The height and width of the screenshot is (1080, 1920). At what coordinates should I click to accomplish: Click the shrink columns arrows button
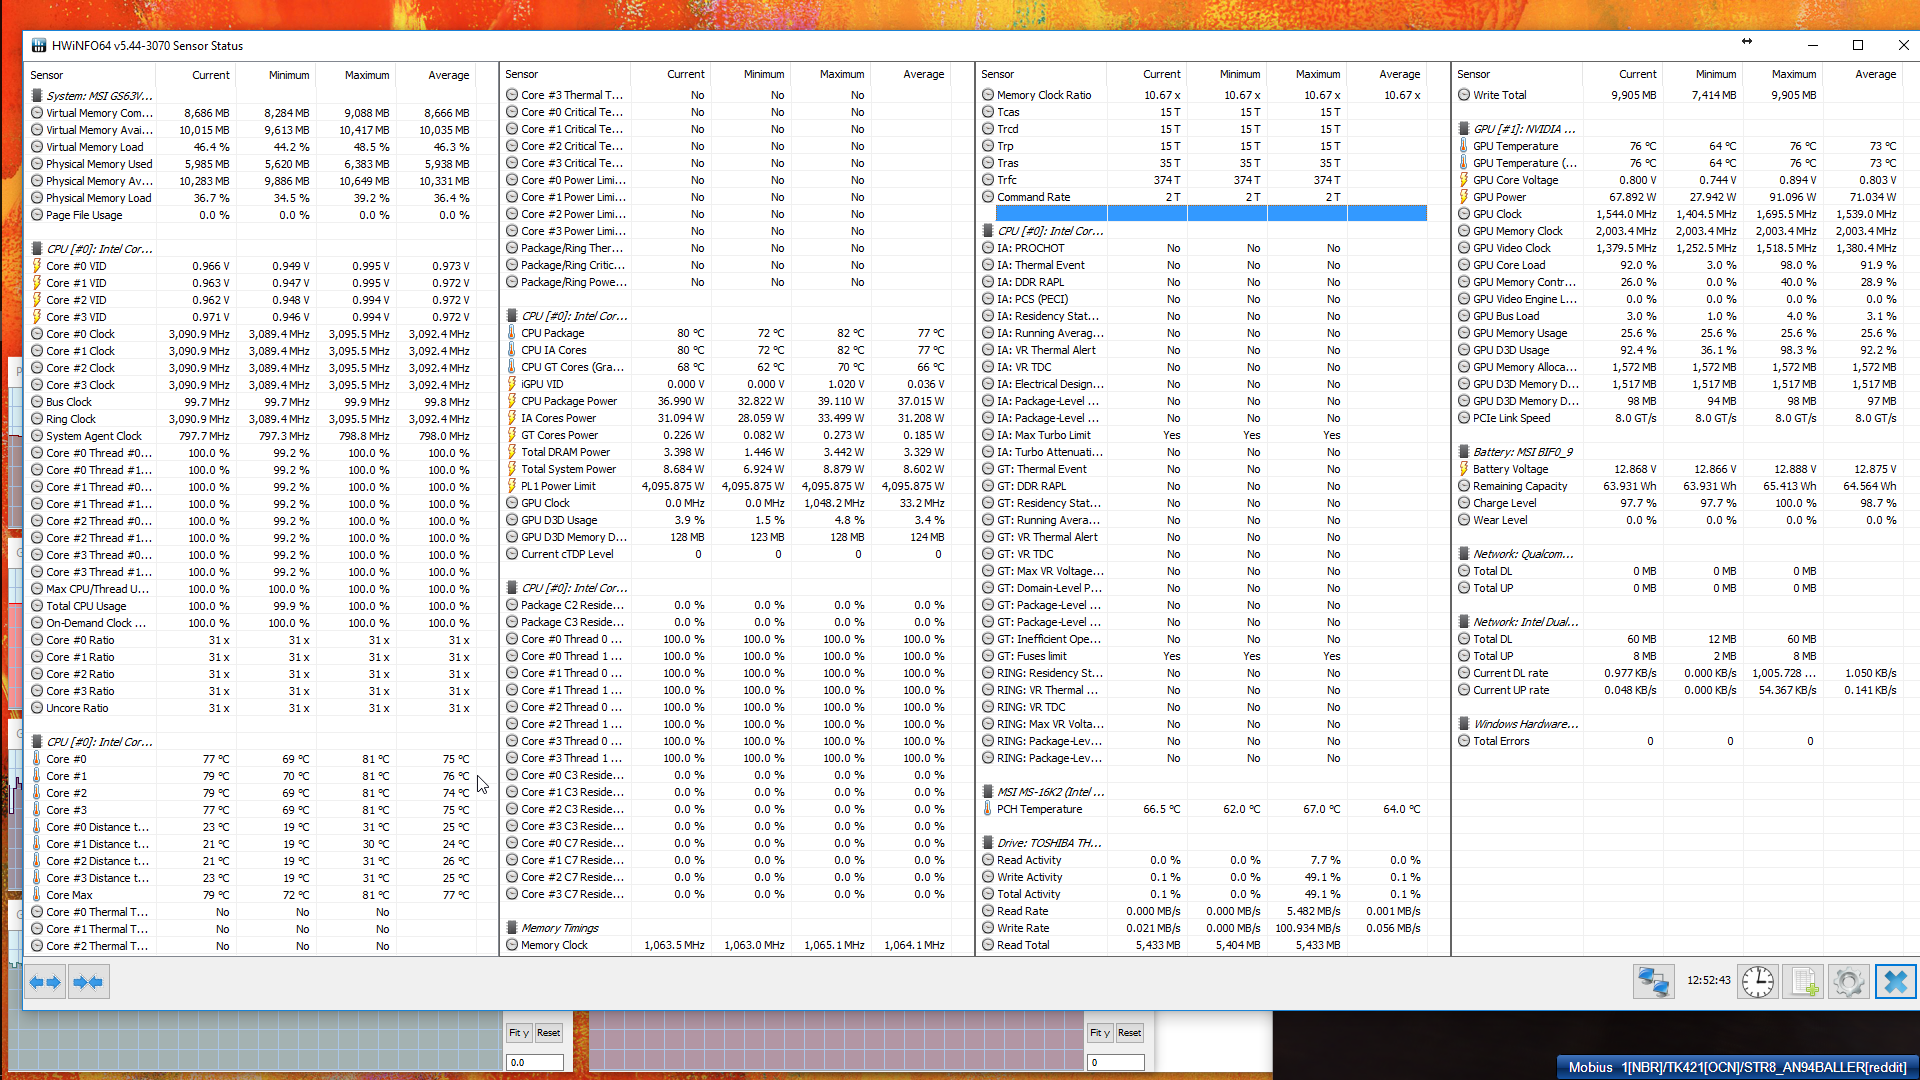pos(88,982)
